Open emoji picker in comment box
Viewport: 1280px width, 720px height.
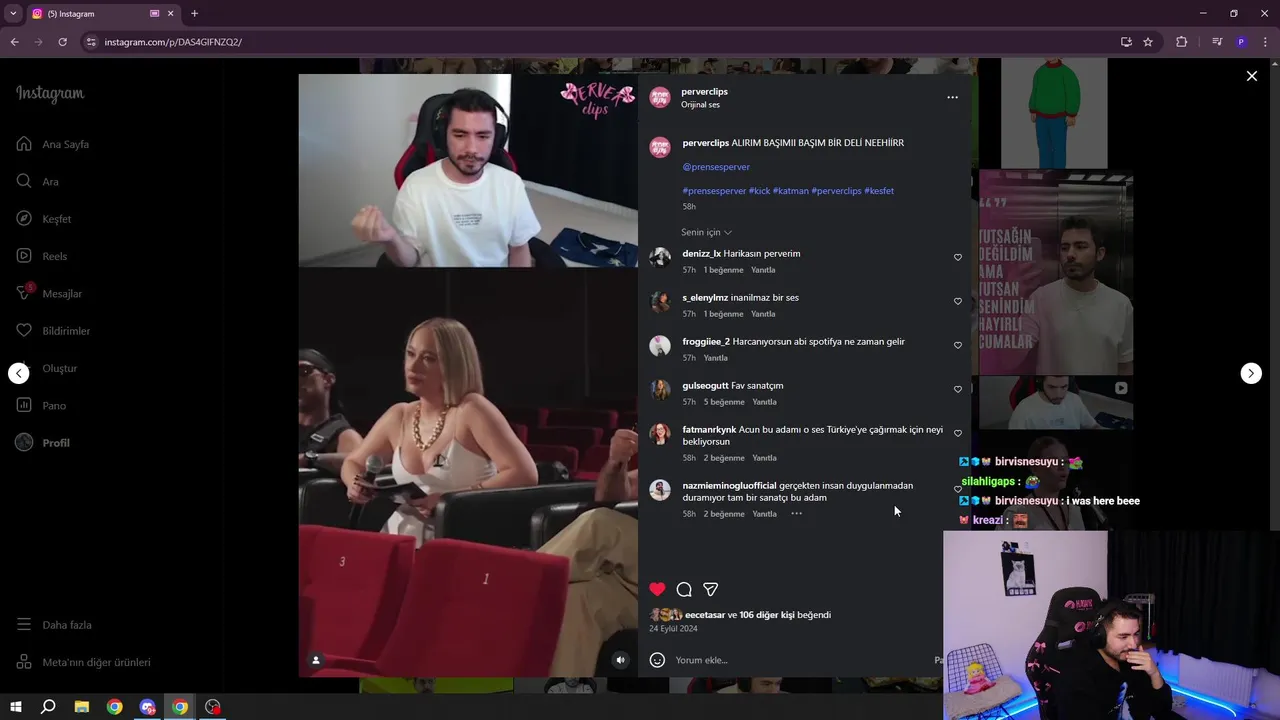point(657,660)
